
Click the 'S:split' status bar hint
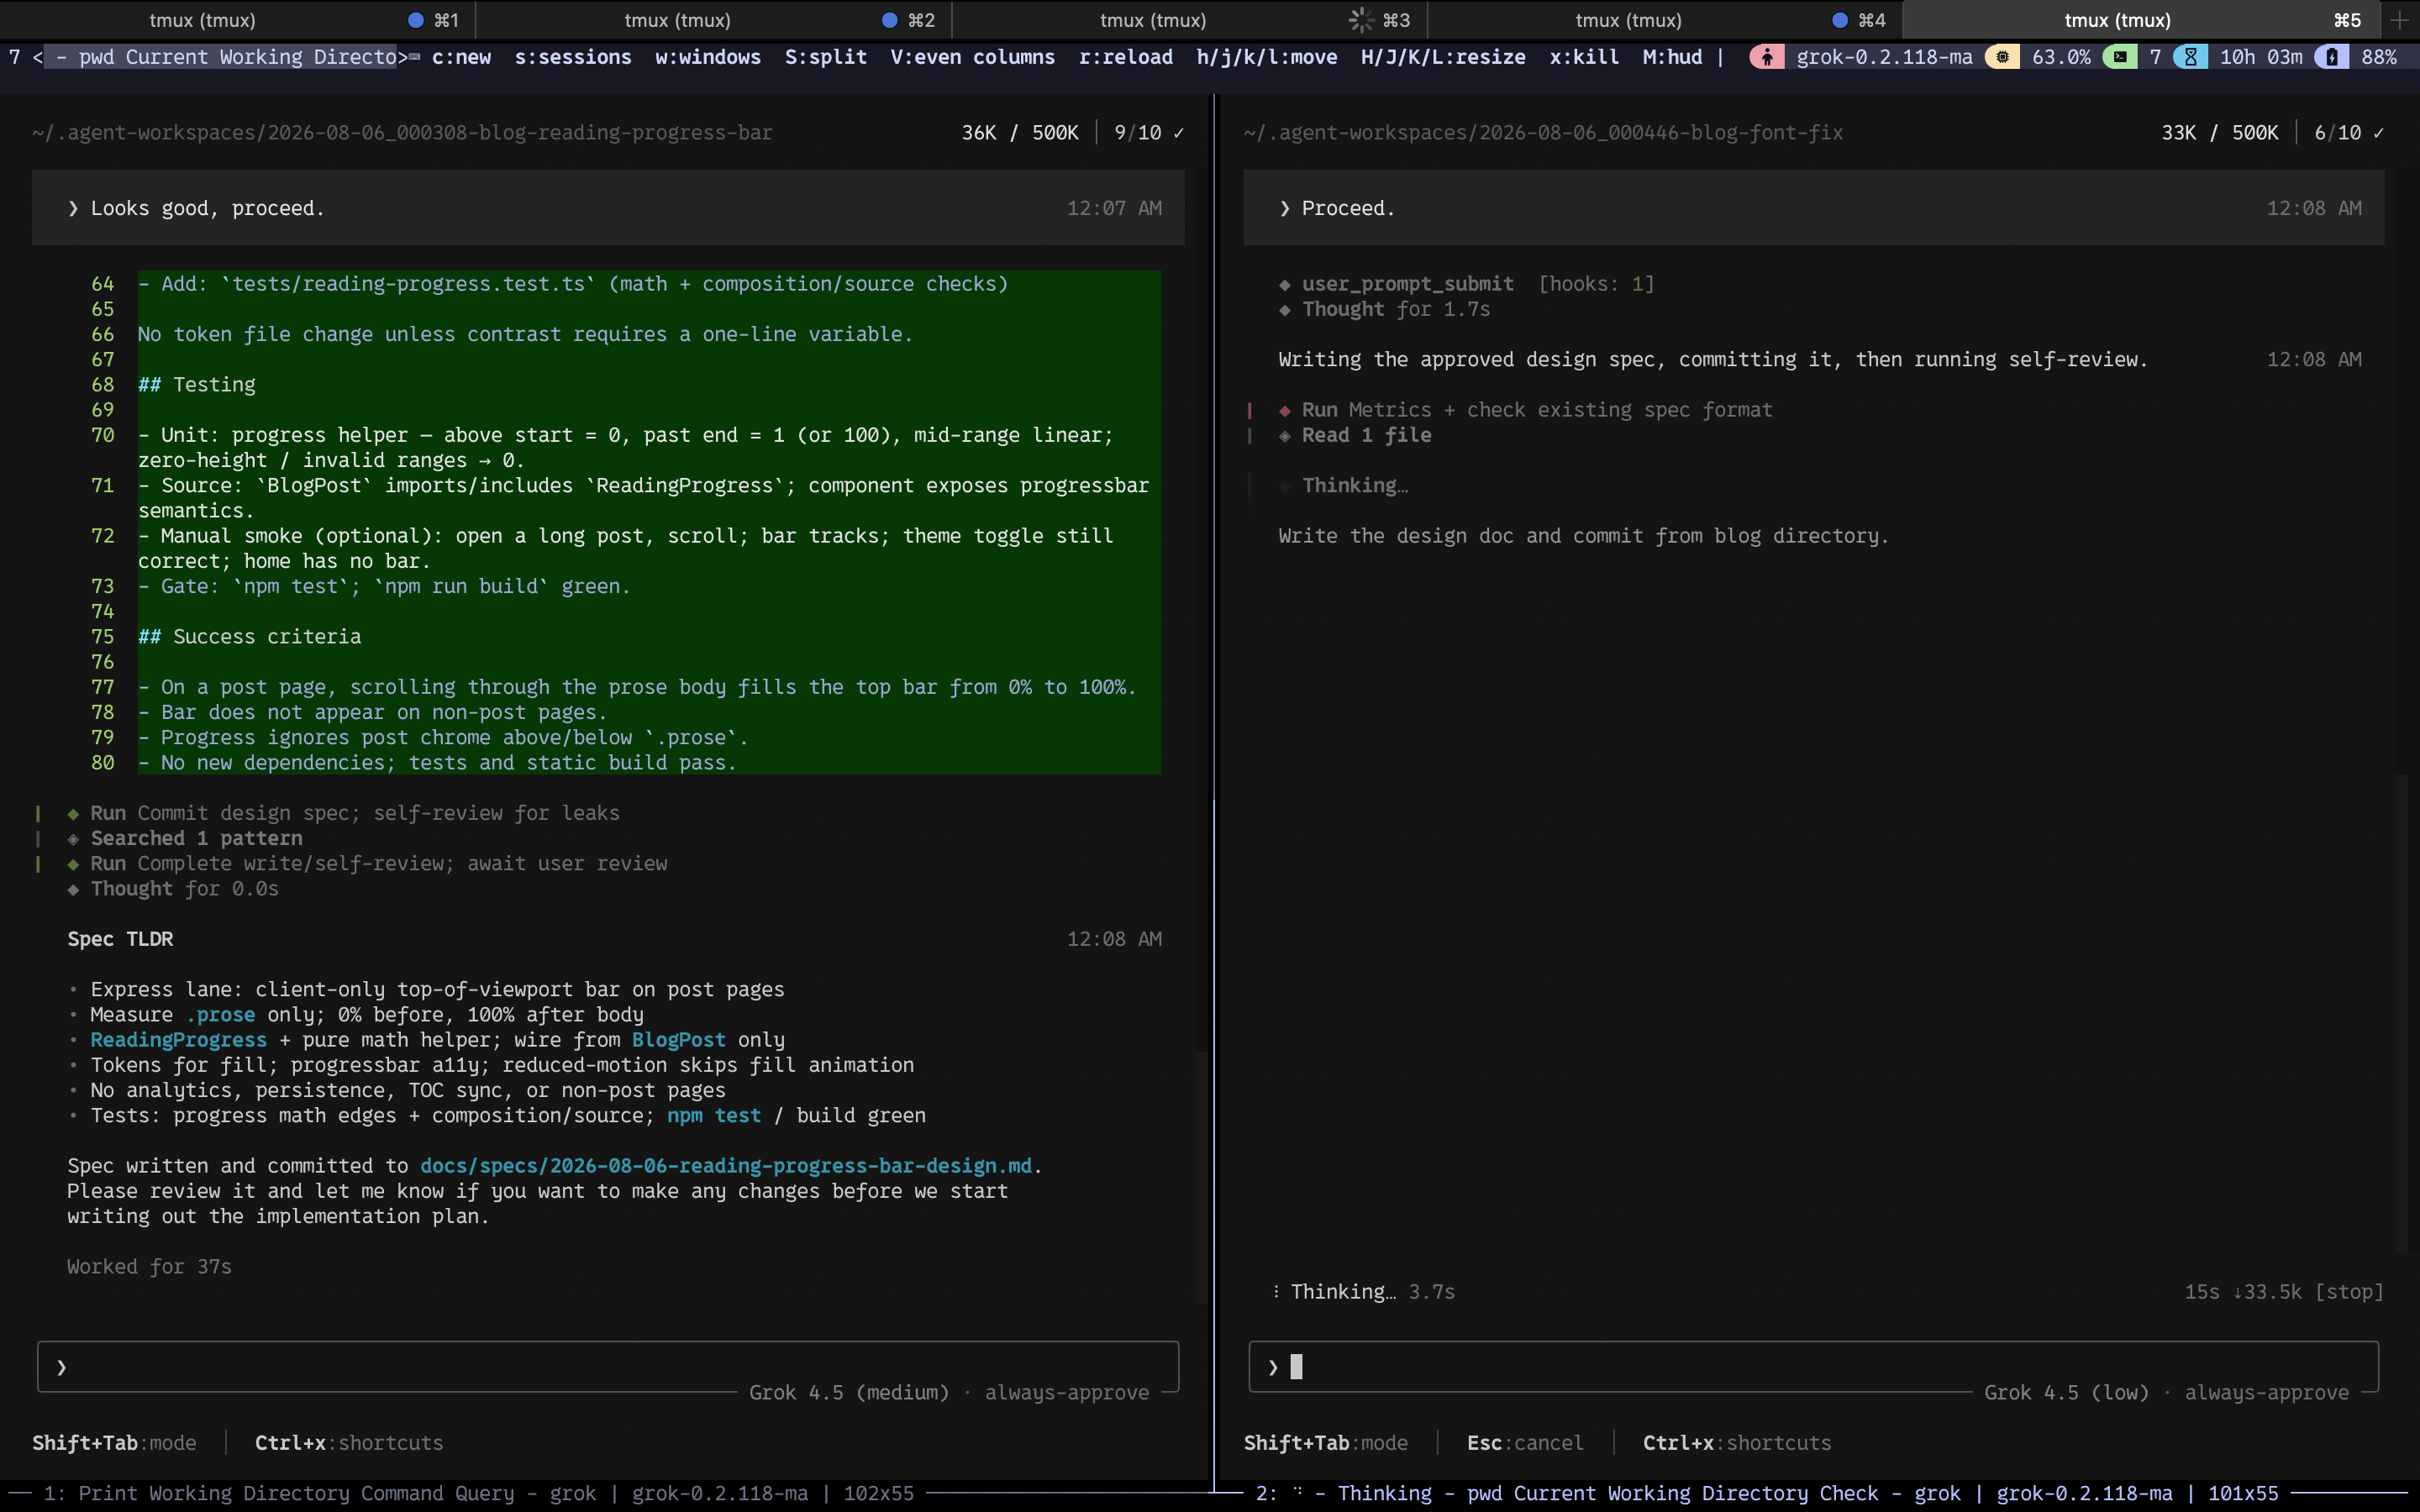click(826, 57)
